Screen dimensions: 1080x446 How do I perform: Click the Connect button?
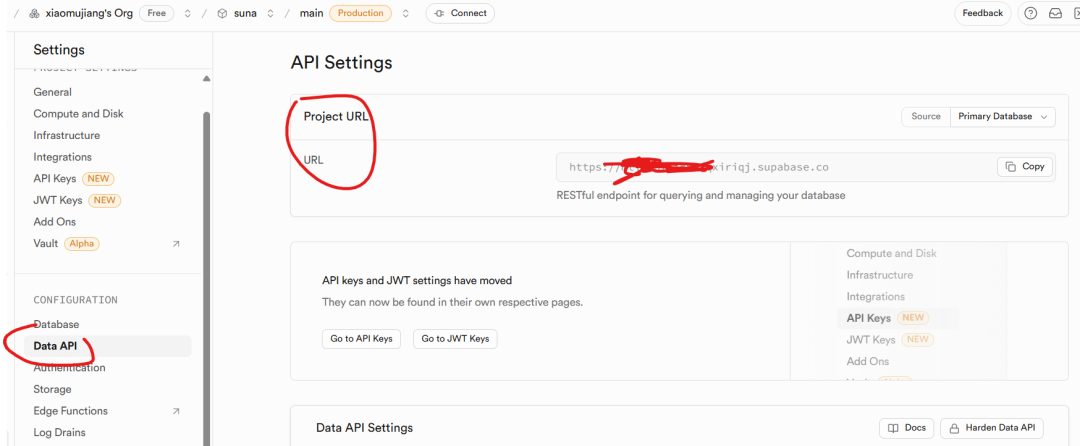coord(460,13)
